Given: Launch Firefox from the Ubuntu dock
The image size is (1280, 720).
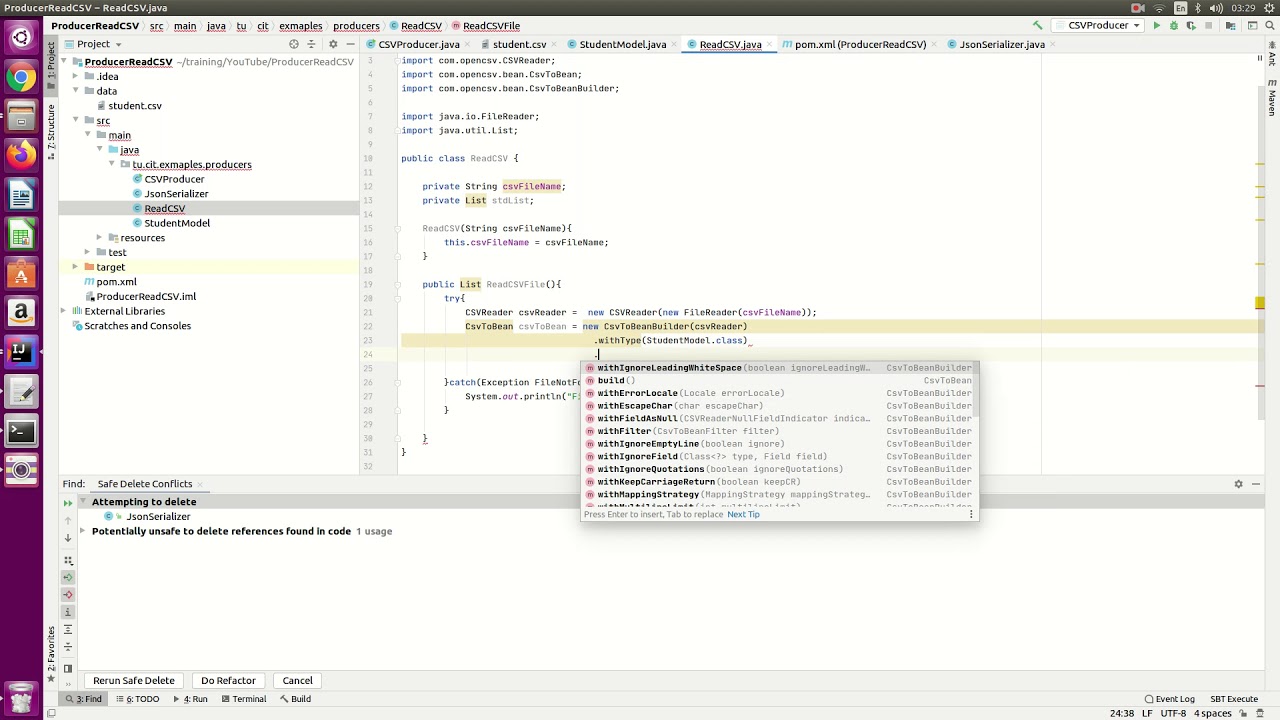Looking at the screenshot, I should coord(21,155).
